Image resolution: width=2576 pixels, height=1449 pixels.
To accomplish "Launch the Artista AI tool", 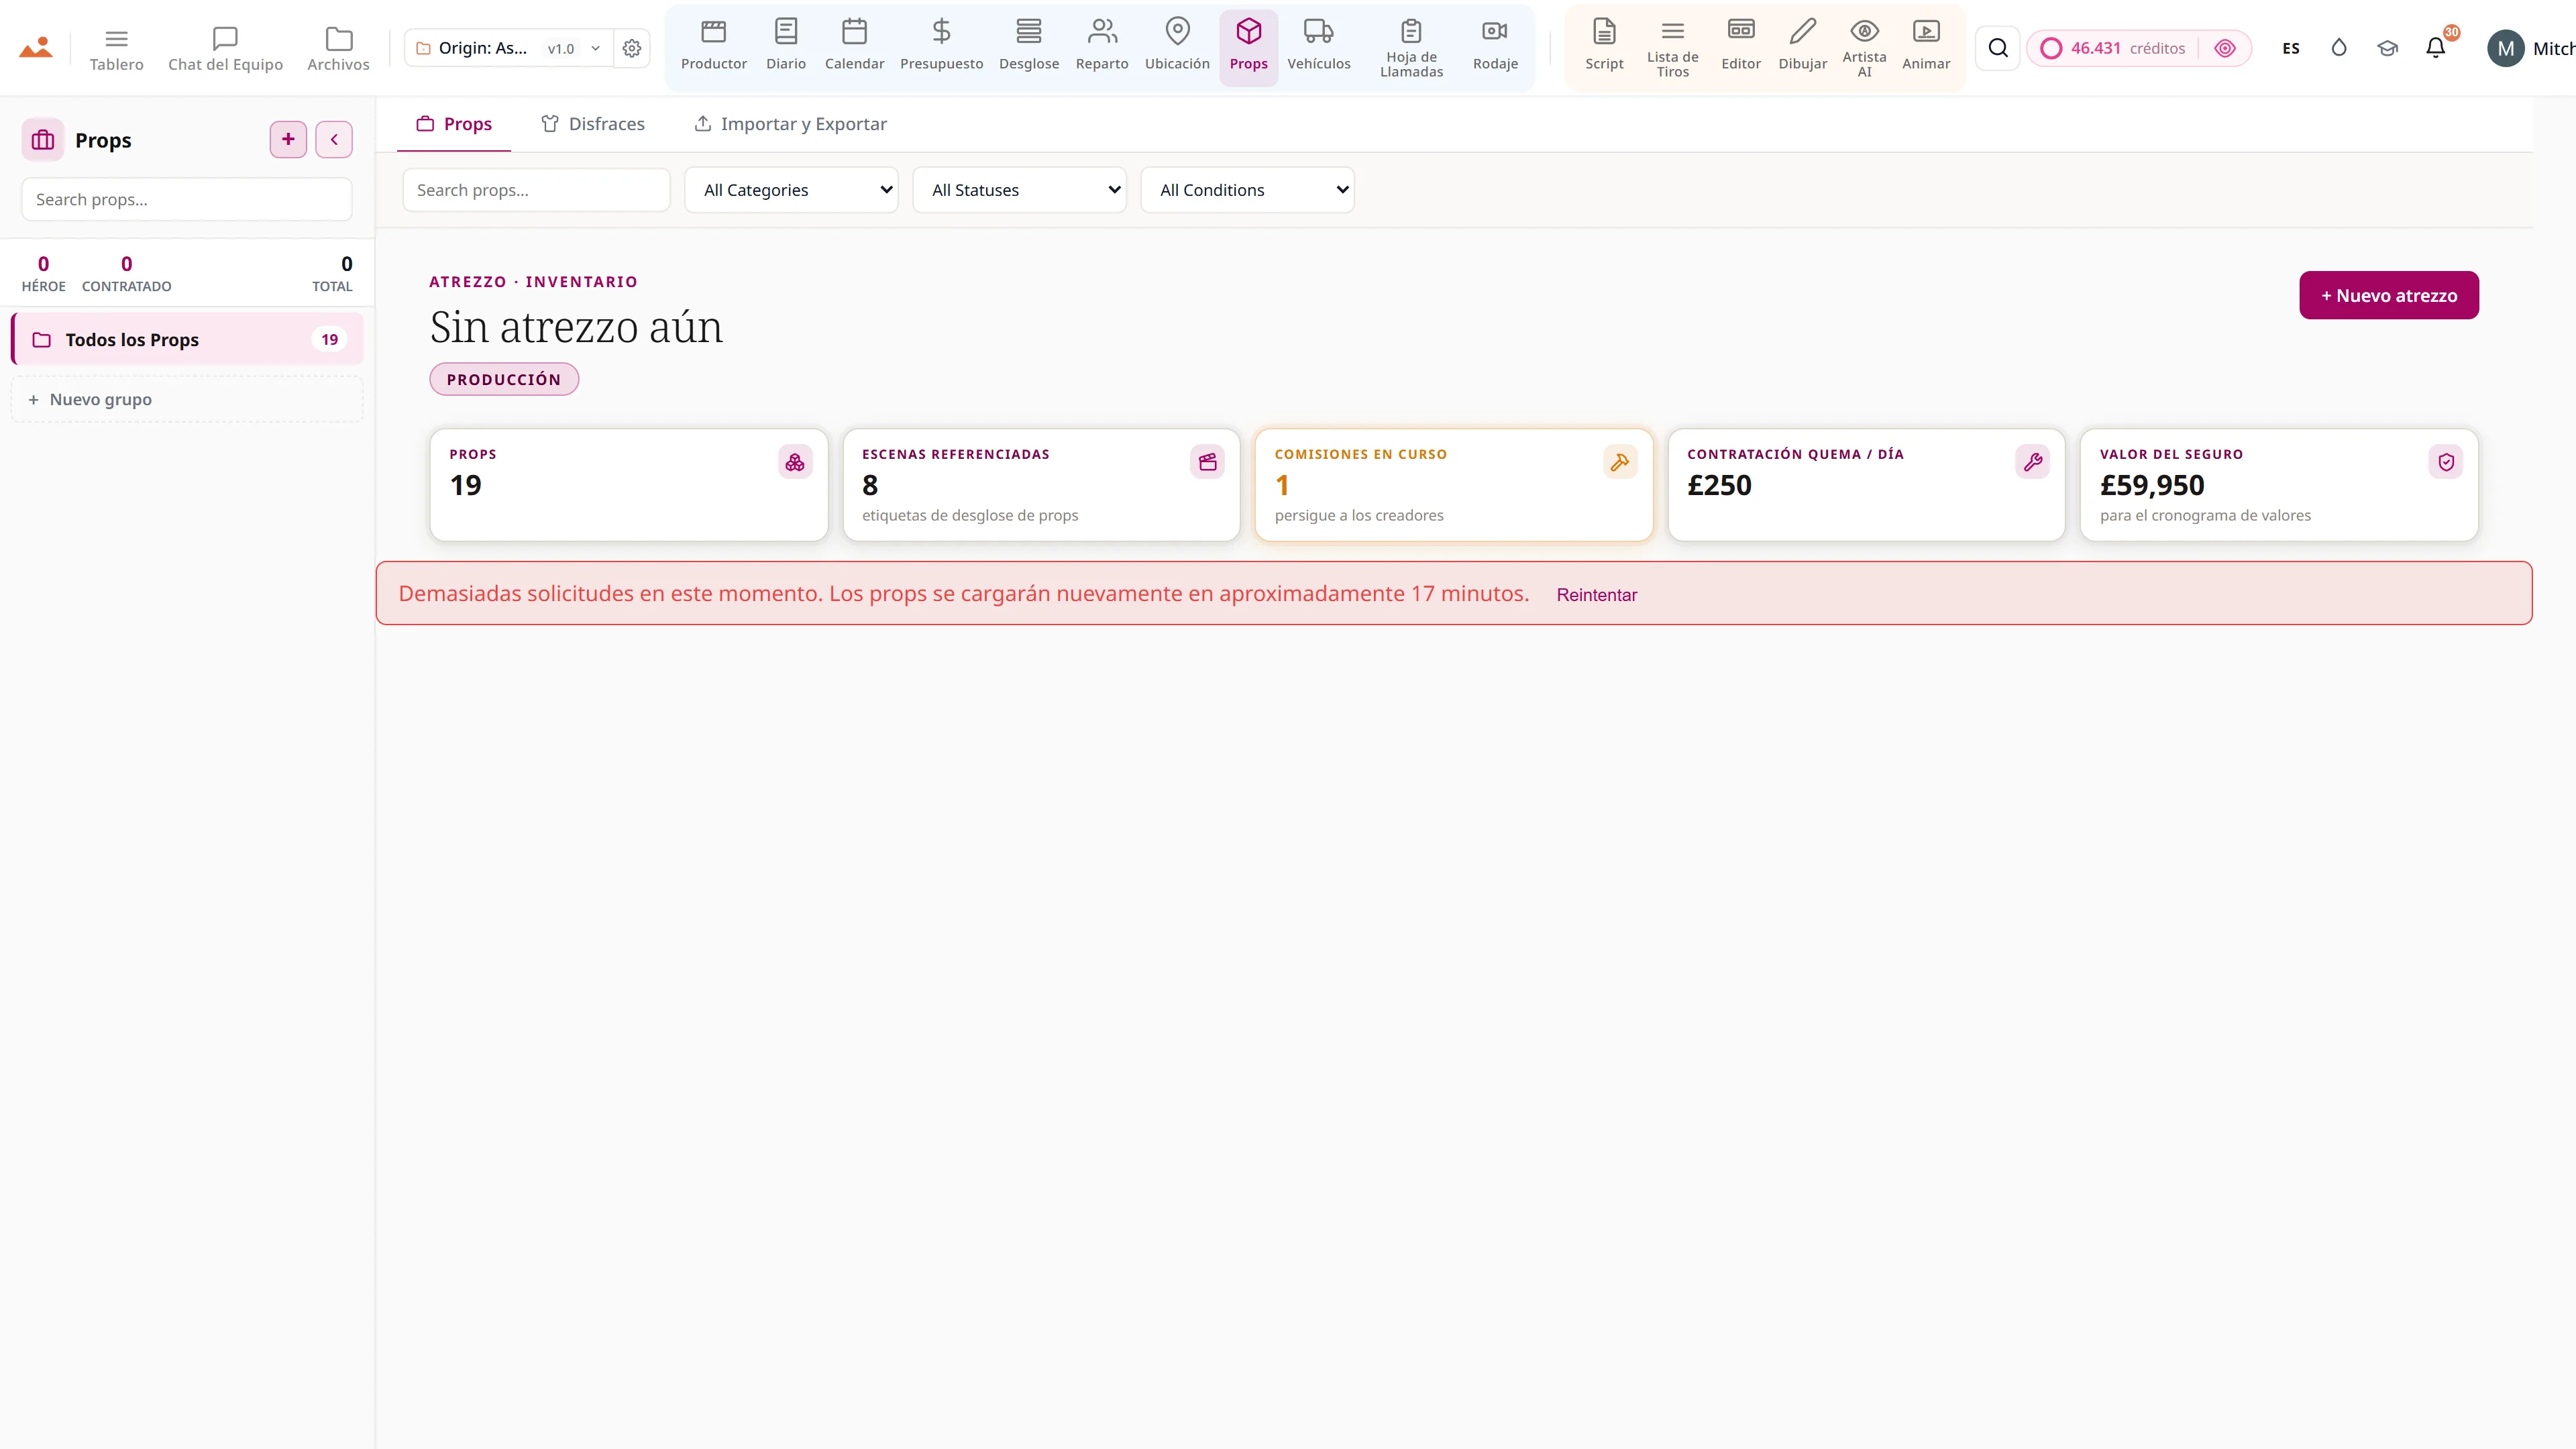I will (1864, 47).
